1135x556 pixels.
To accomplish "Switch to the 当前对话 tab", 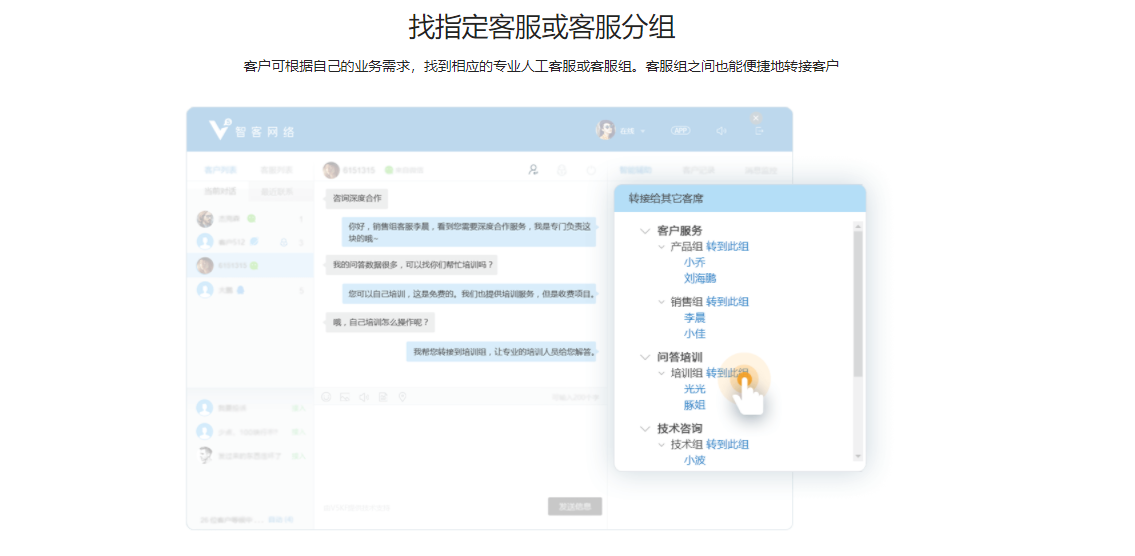I will 220,191.
